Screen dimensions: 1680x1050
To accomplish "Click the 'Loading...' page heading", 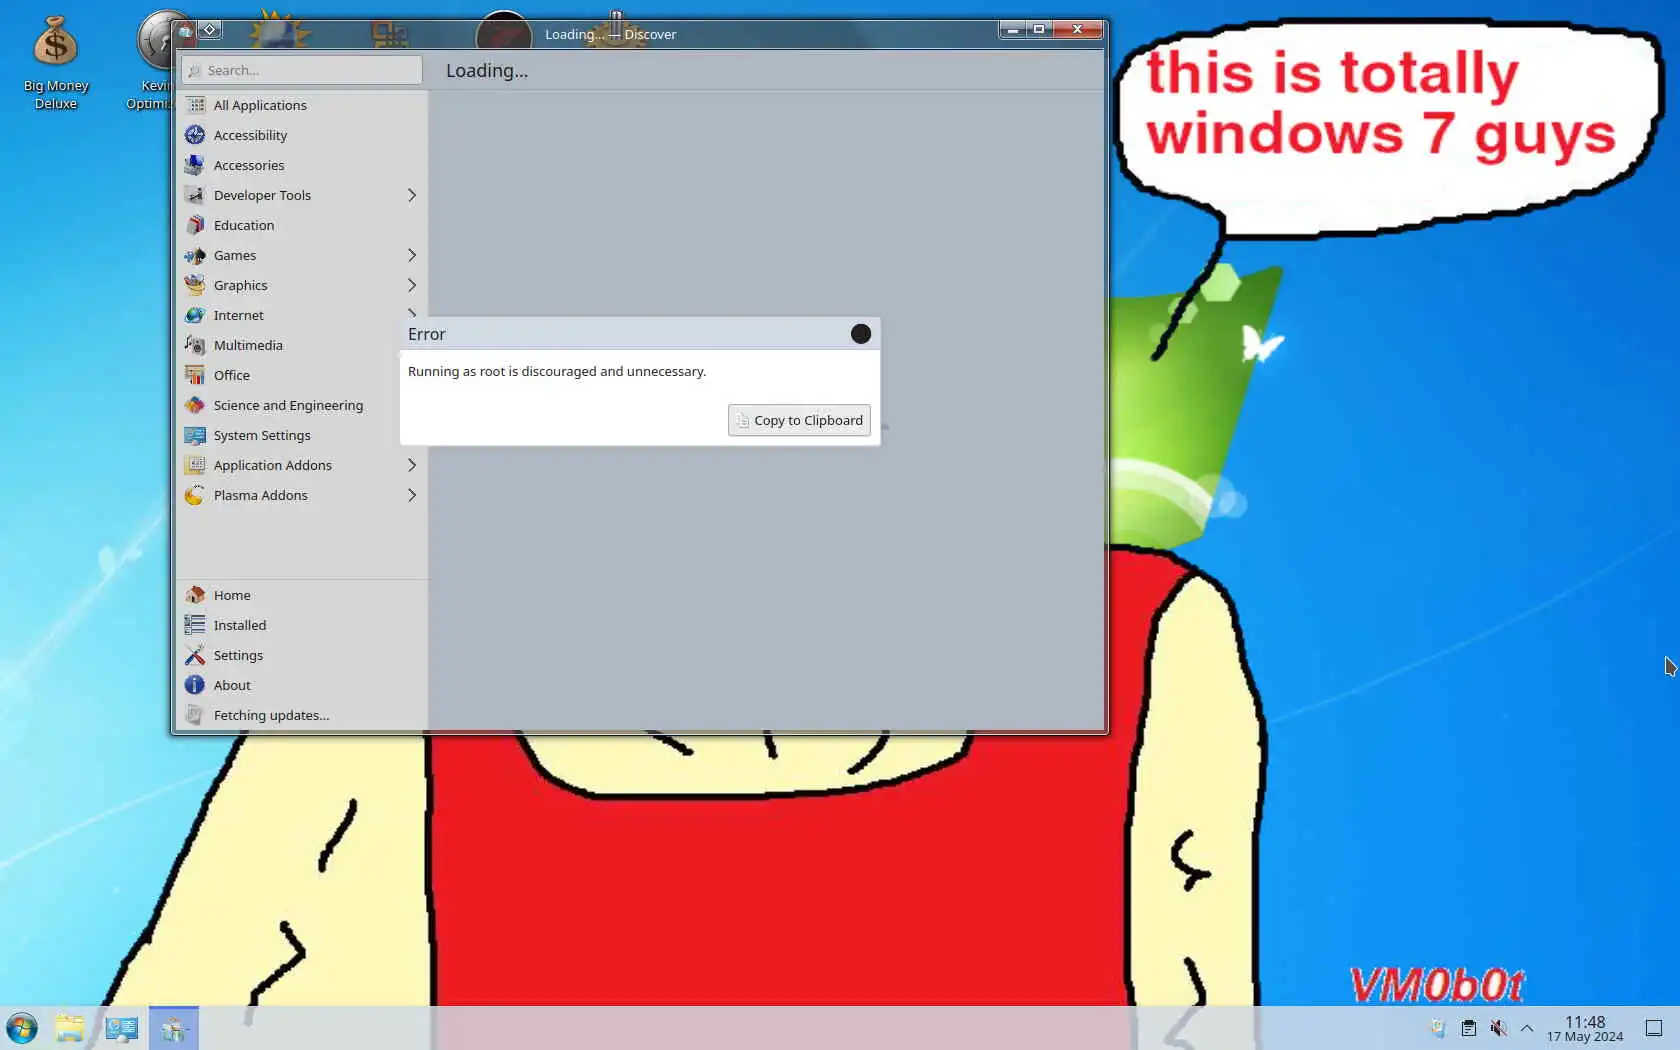I will (x=487, y=70).
